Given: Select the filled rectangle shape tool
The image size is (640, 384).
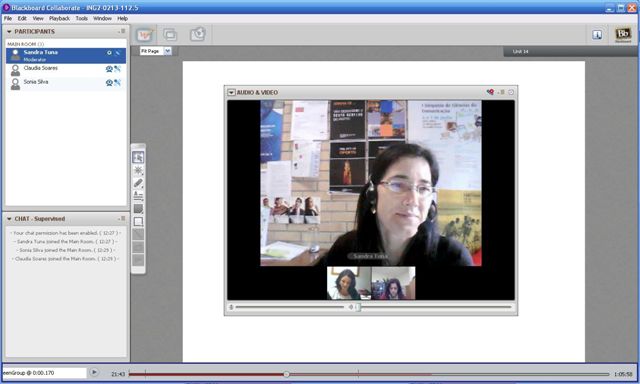Looking at the screenshot, I should click(138, 209).
